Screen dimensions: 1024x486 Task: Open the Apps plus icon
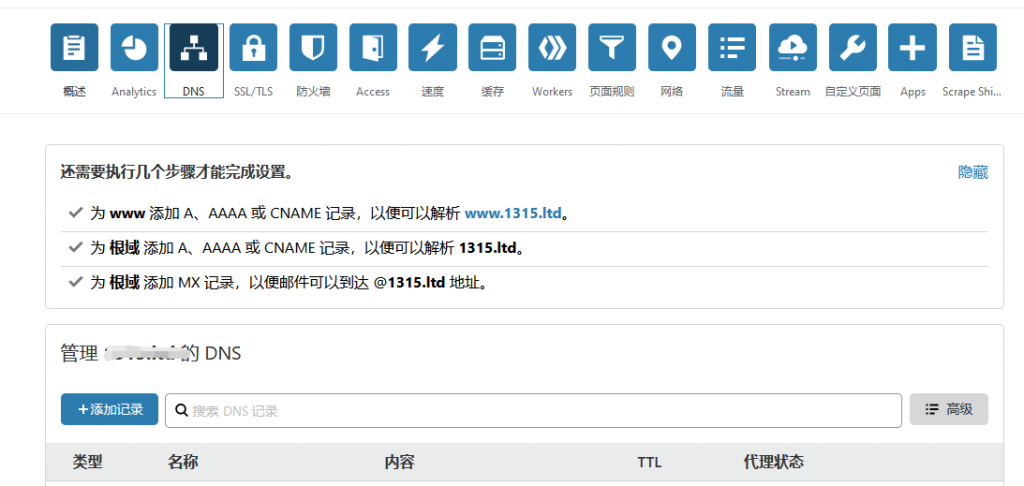913,47
